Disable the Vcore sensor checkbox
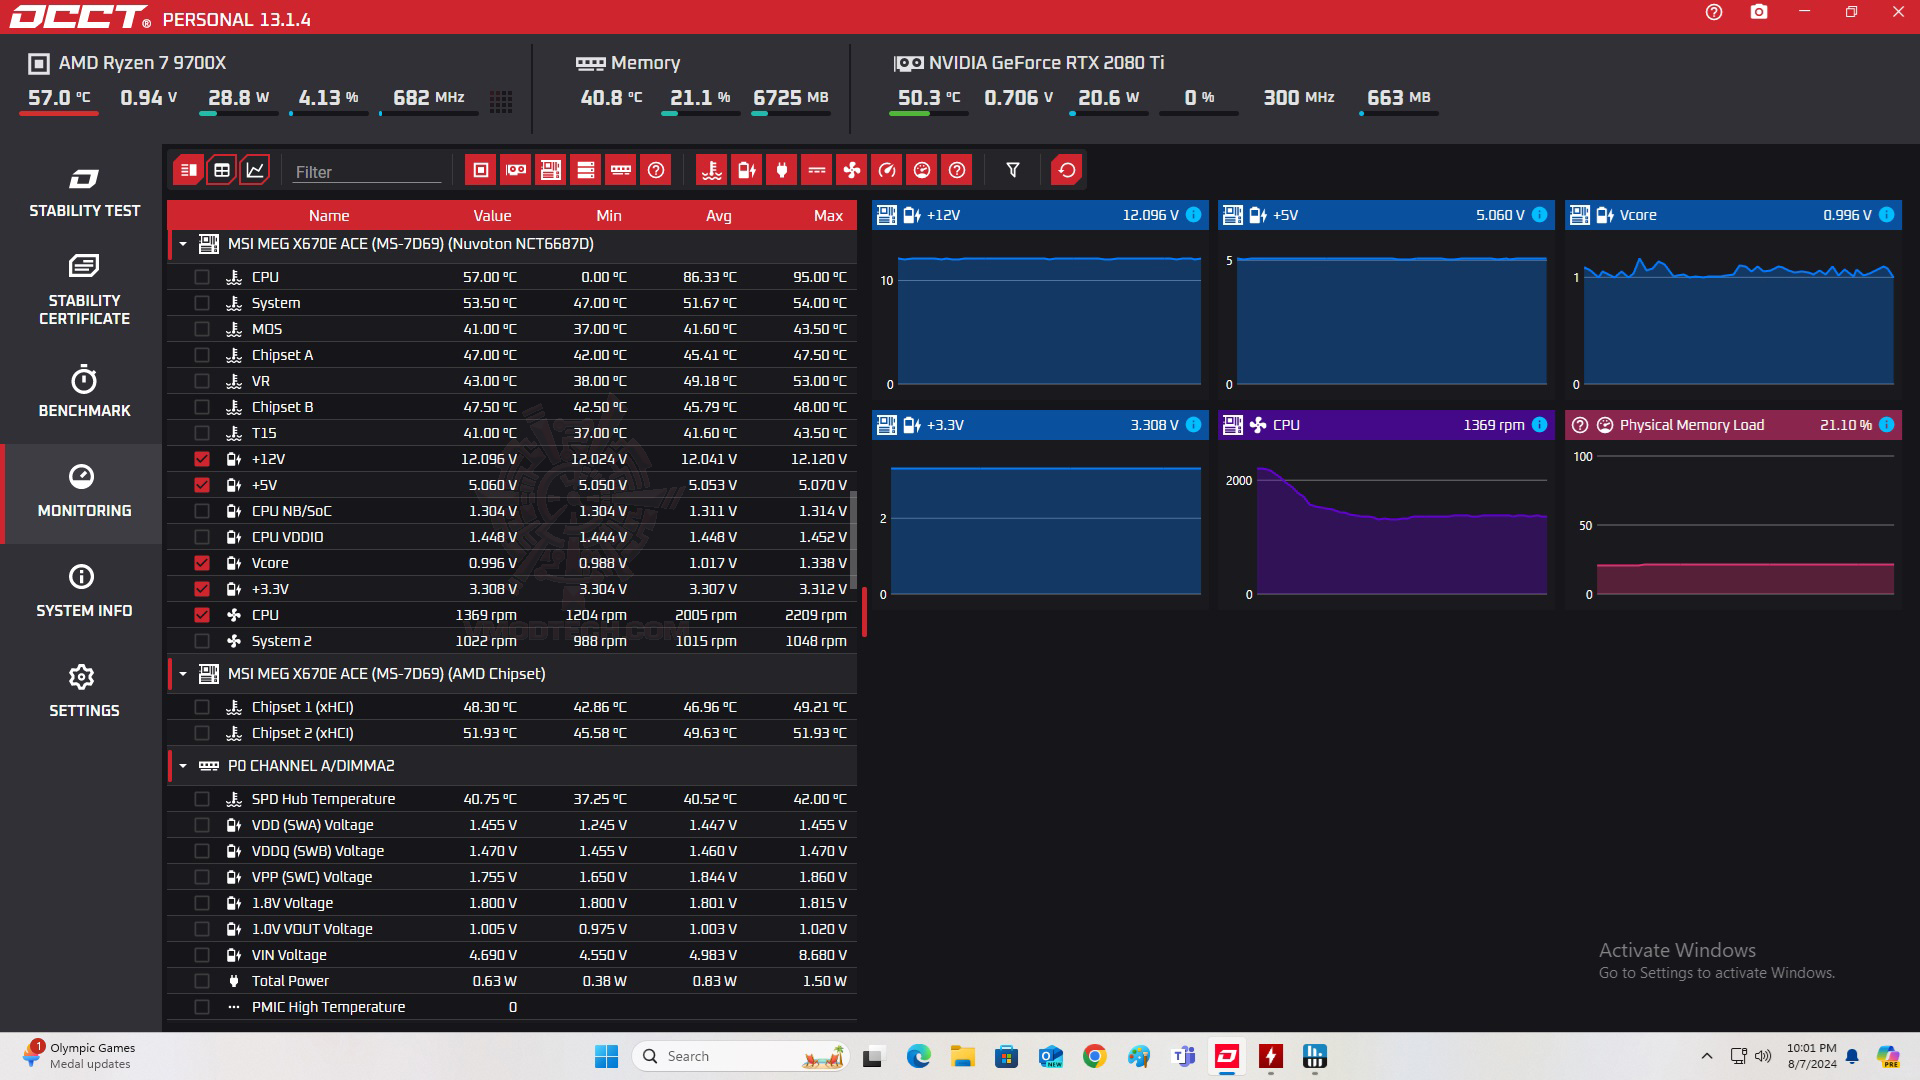The height and width of the screenshot is (1080, 1920). click(202, 563)
